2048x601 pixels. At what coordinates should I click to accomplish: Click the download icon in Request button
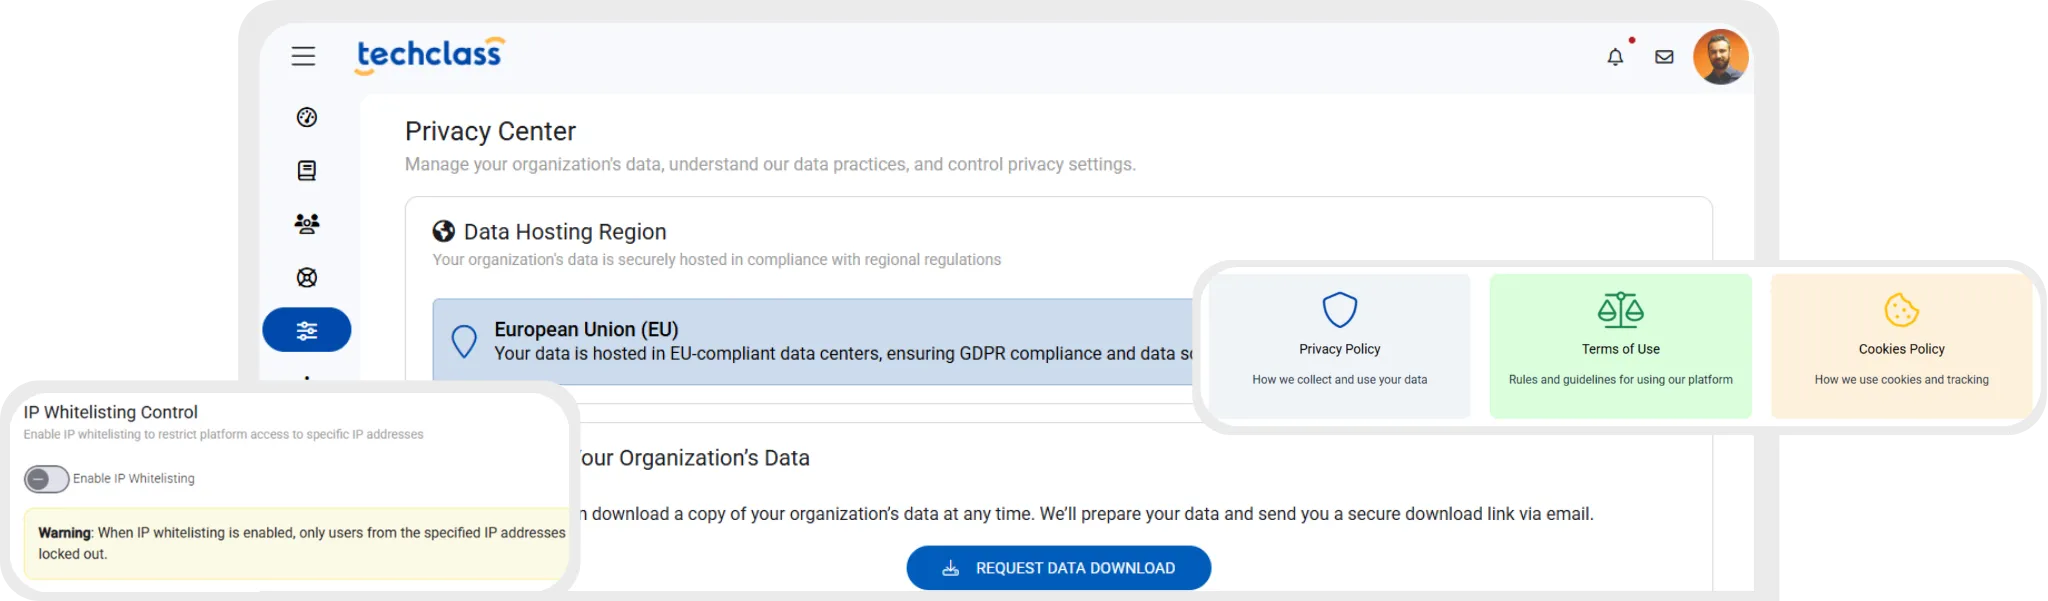(x=951, y=568)
